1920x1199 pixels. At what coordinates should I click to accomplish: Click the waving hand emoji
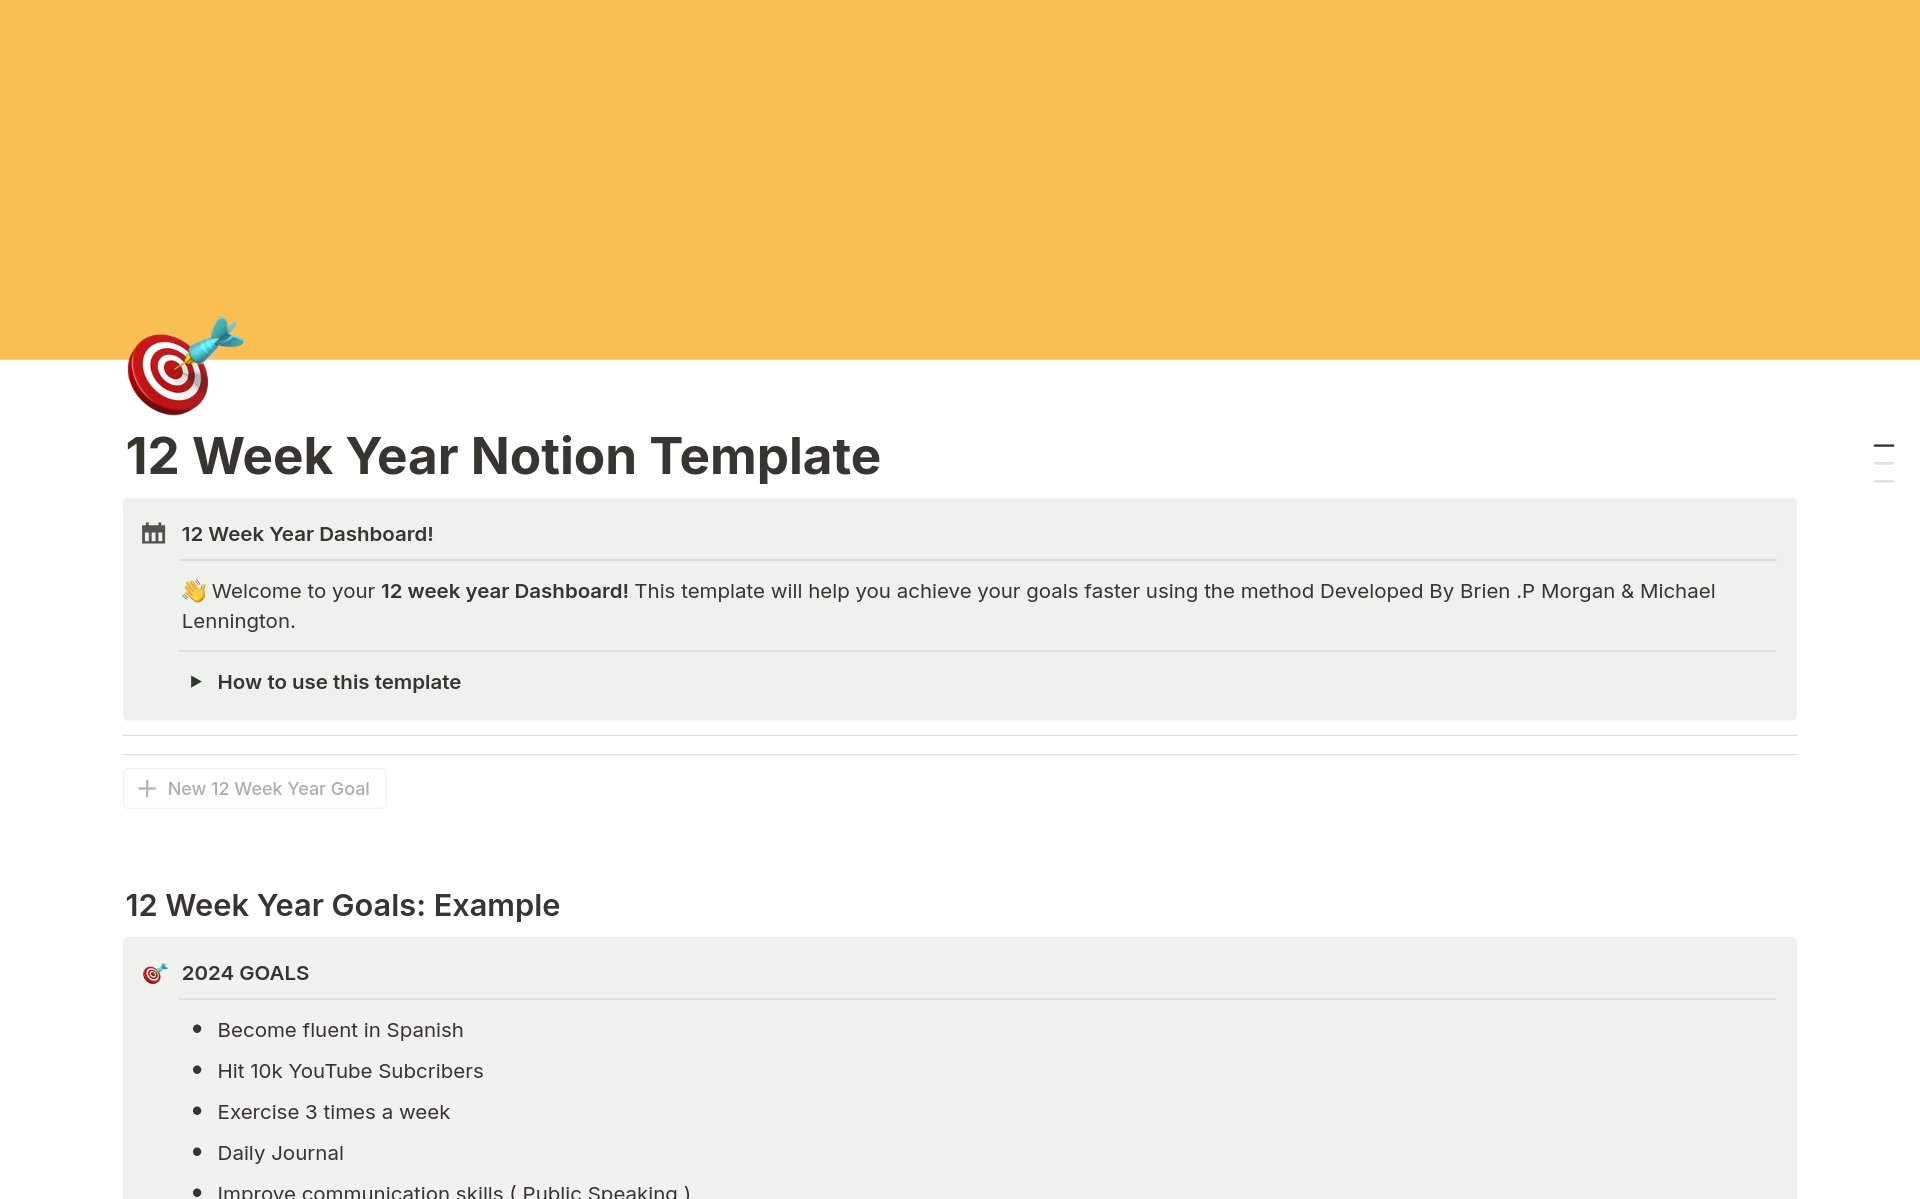click(x=194, y=591)
